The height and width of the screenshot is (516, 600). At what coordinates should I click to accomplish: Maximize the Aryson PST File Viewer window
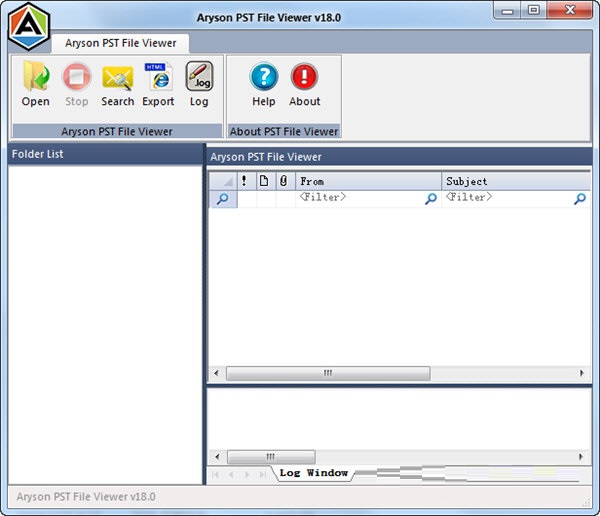coord(533,10)
